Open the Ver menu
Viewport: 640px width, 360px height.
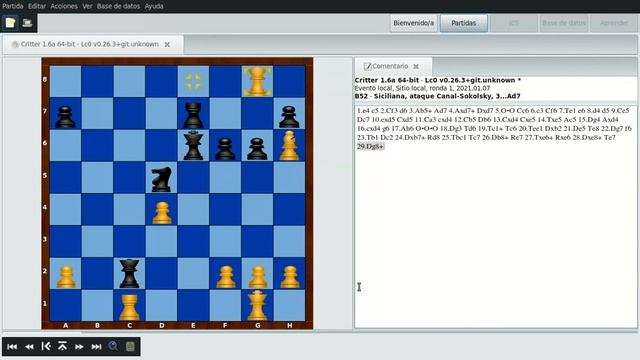point(87,6)
